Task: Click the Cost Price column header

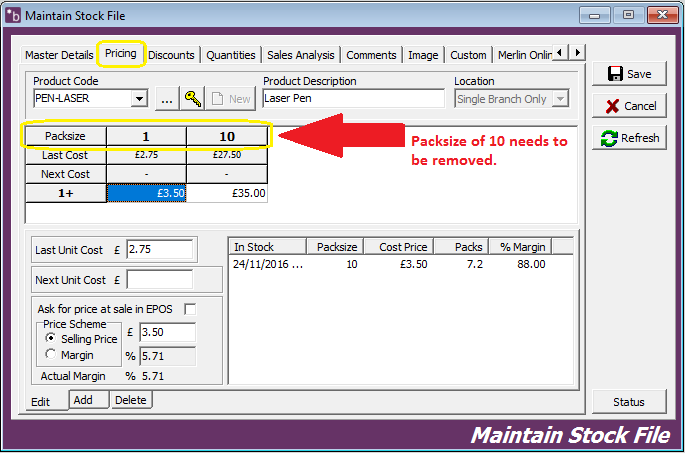Action: coord(399,247)
